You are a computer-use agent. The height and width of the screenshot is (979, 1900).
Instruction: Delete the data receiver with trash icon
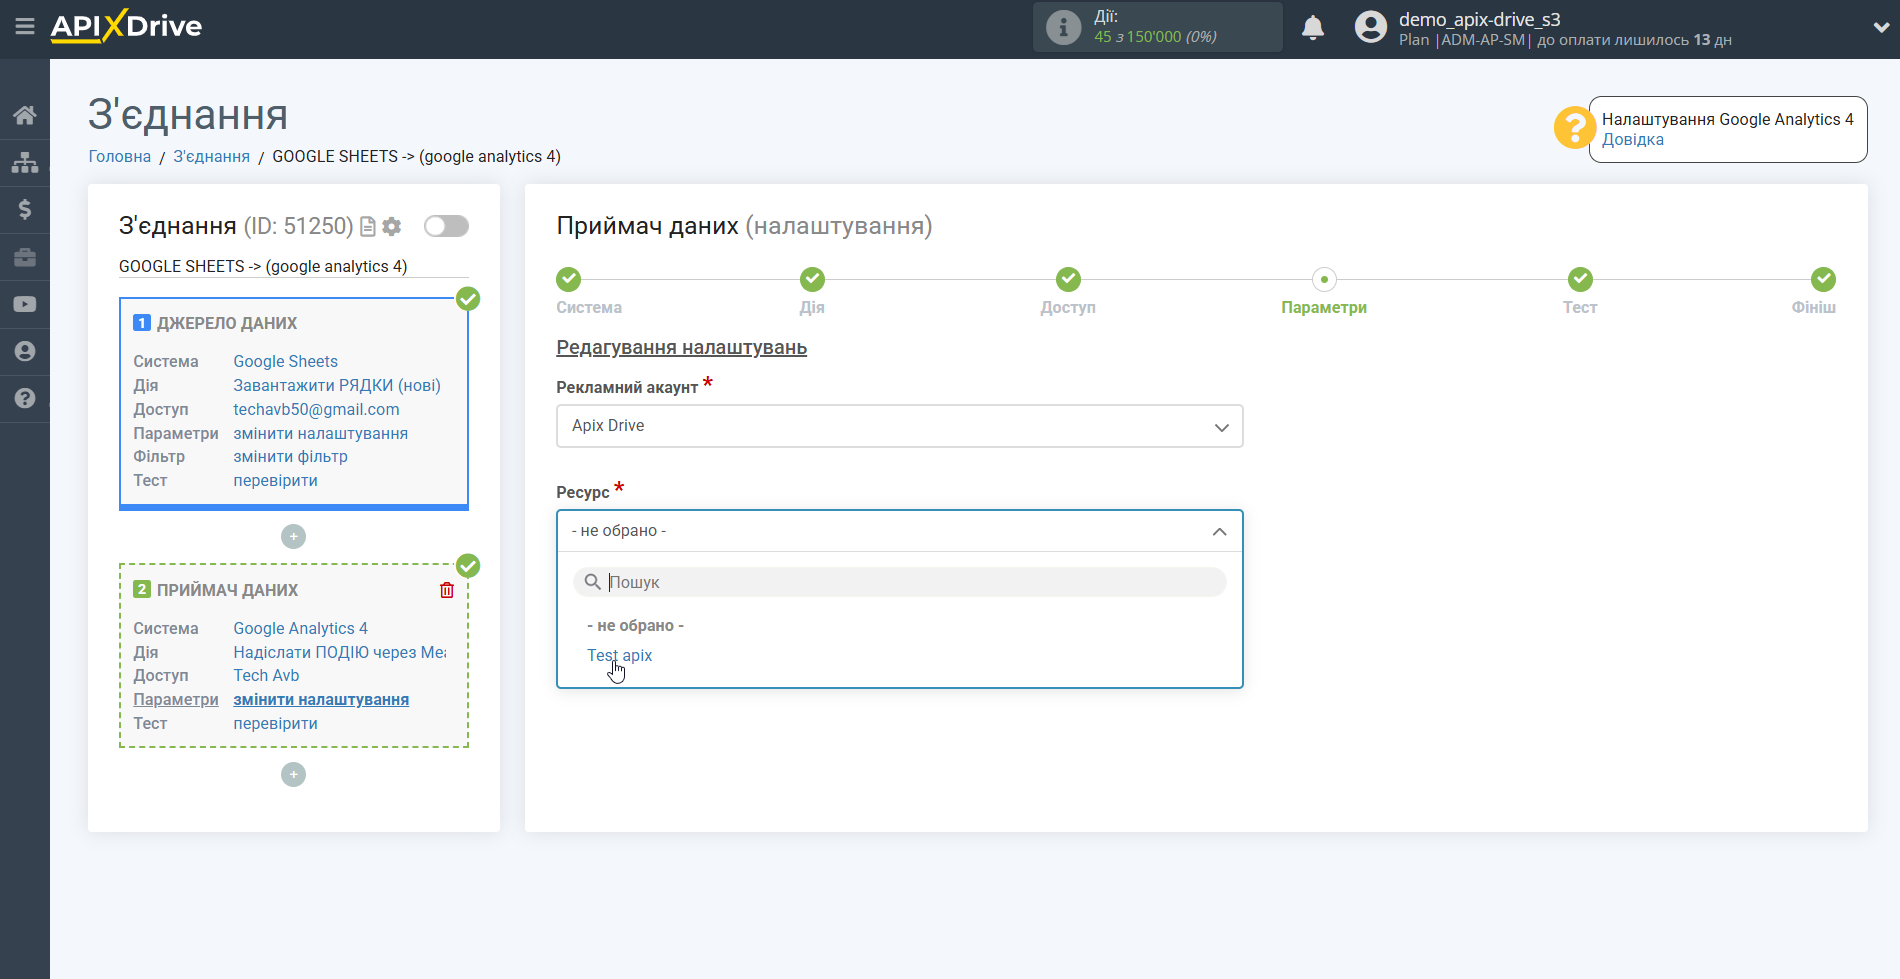pyautogui.click(x=447, y=590)
